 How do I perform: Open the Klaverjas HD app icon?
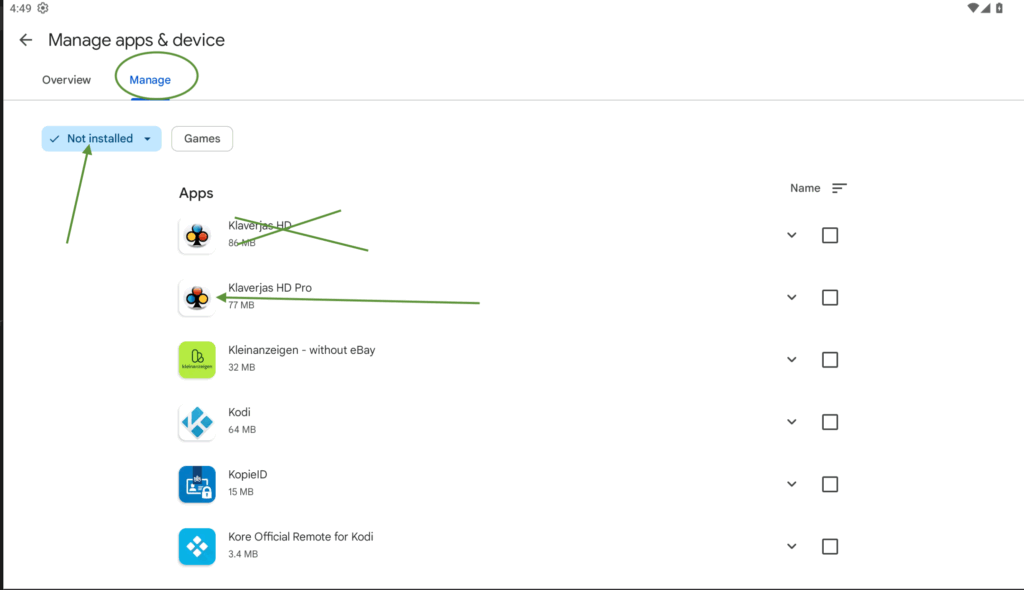197,236
